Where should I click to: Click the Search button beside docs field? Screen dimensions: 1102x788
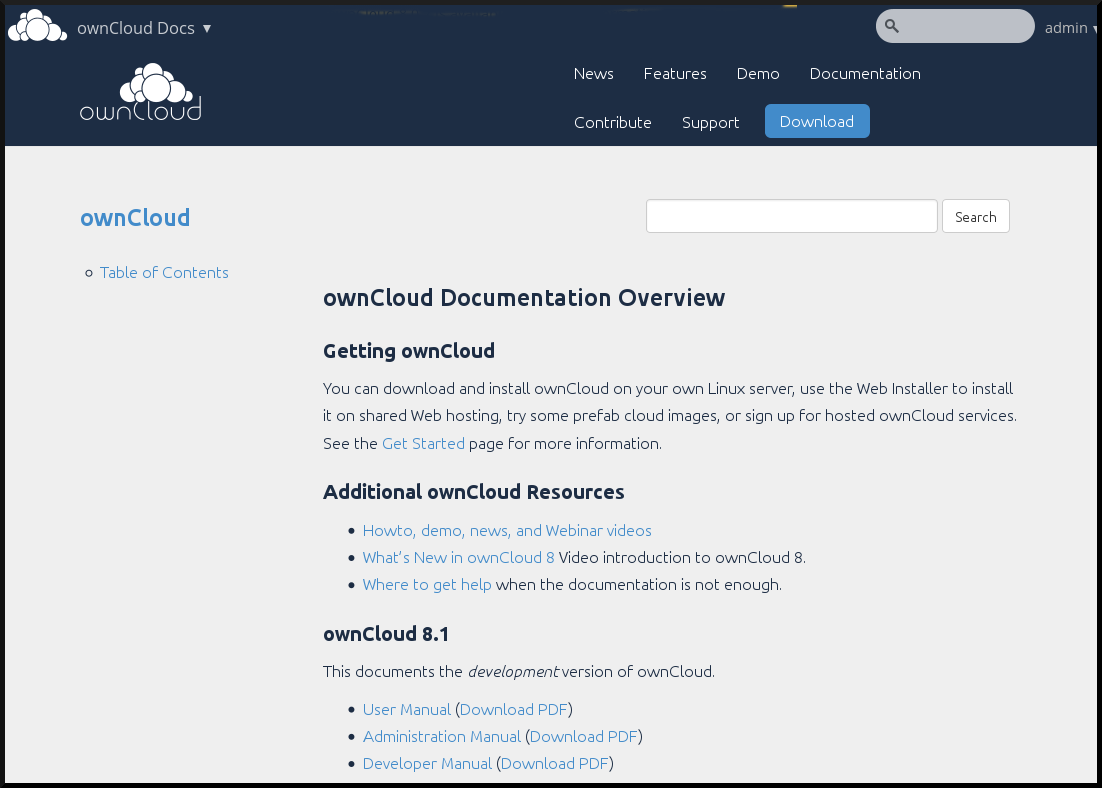coord(975,217)
